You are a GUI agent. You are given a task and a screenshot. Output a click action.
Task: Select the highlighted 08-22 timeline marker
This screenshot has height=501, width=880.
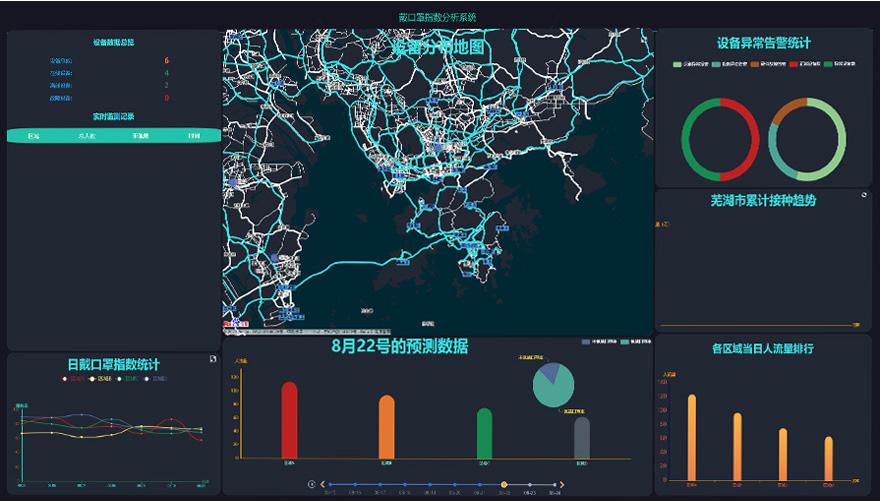(504, 484)
